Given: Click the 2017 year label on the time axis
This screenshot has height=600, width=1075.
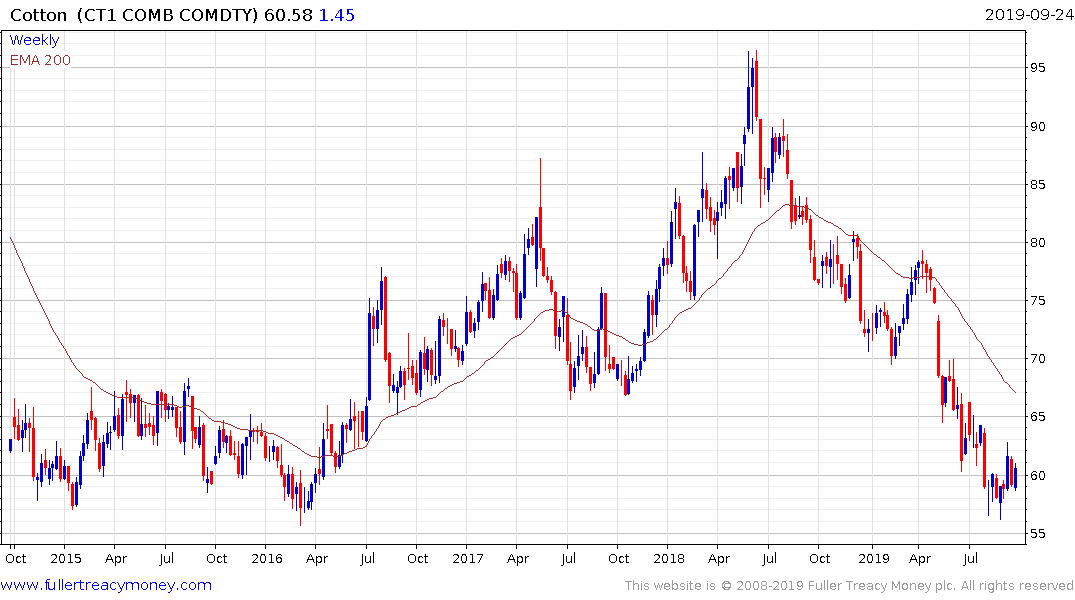Looking at the screenshot, I should pos(468,559).
